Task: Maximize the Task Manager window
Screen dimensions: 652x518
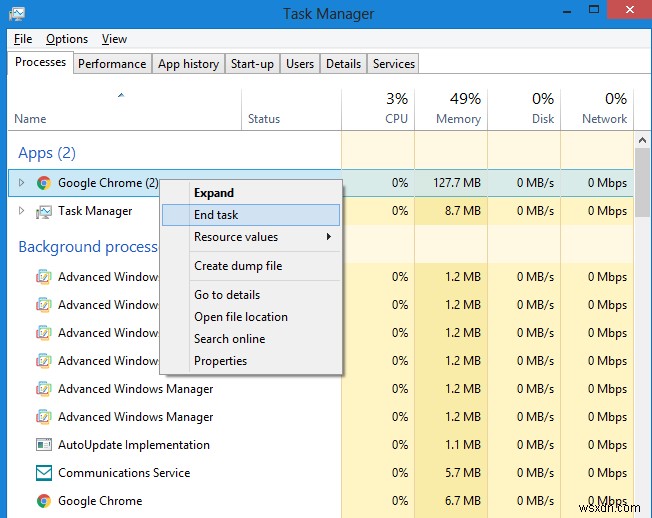Action: [x=594, y=10]
